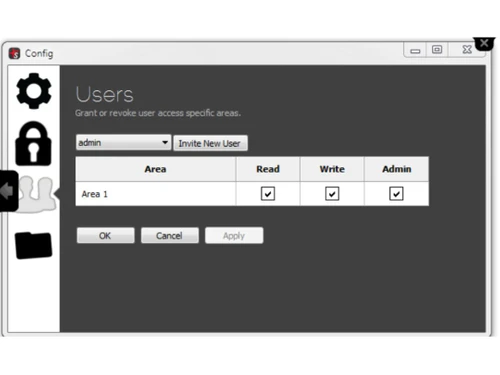Toggle Write permission for Area 1

click(332, 194)
